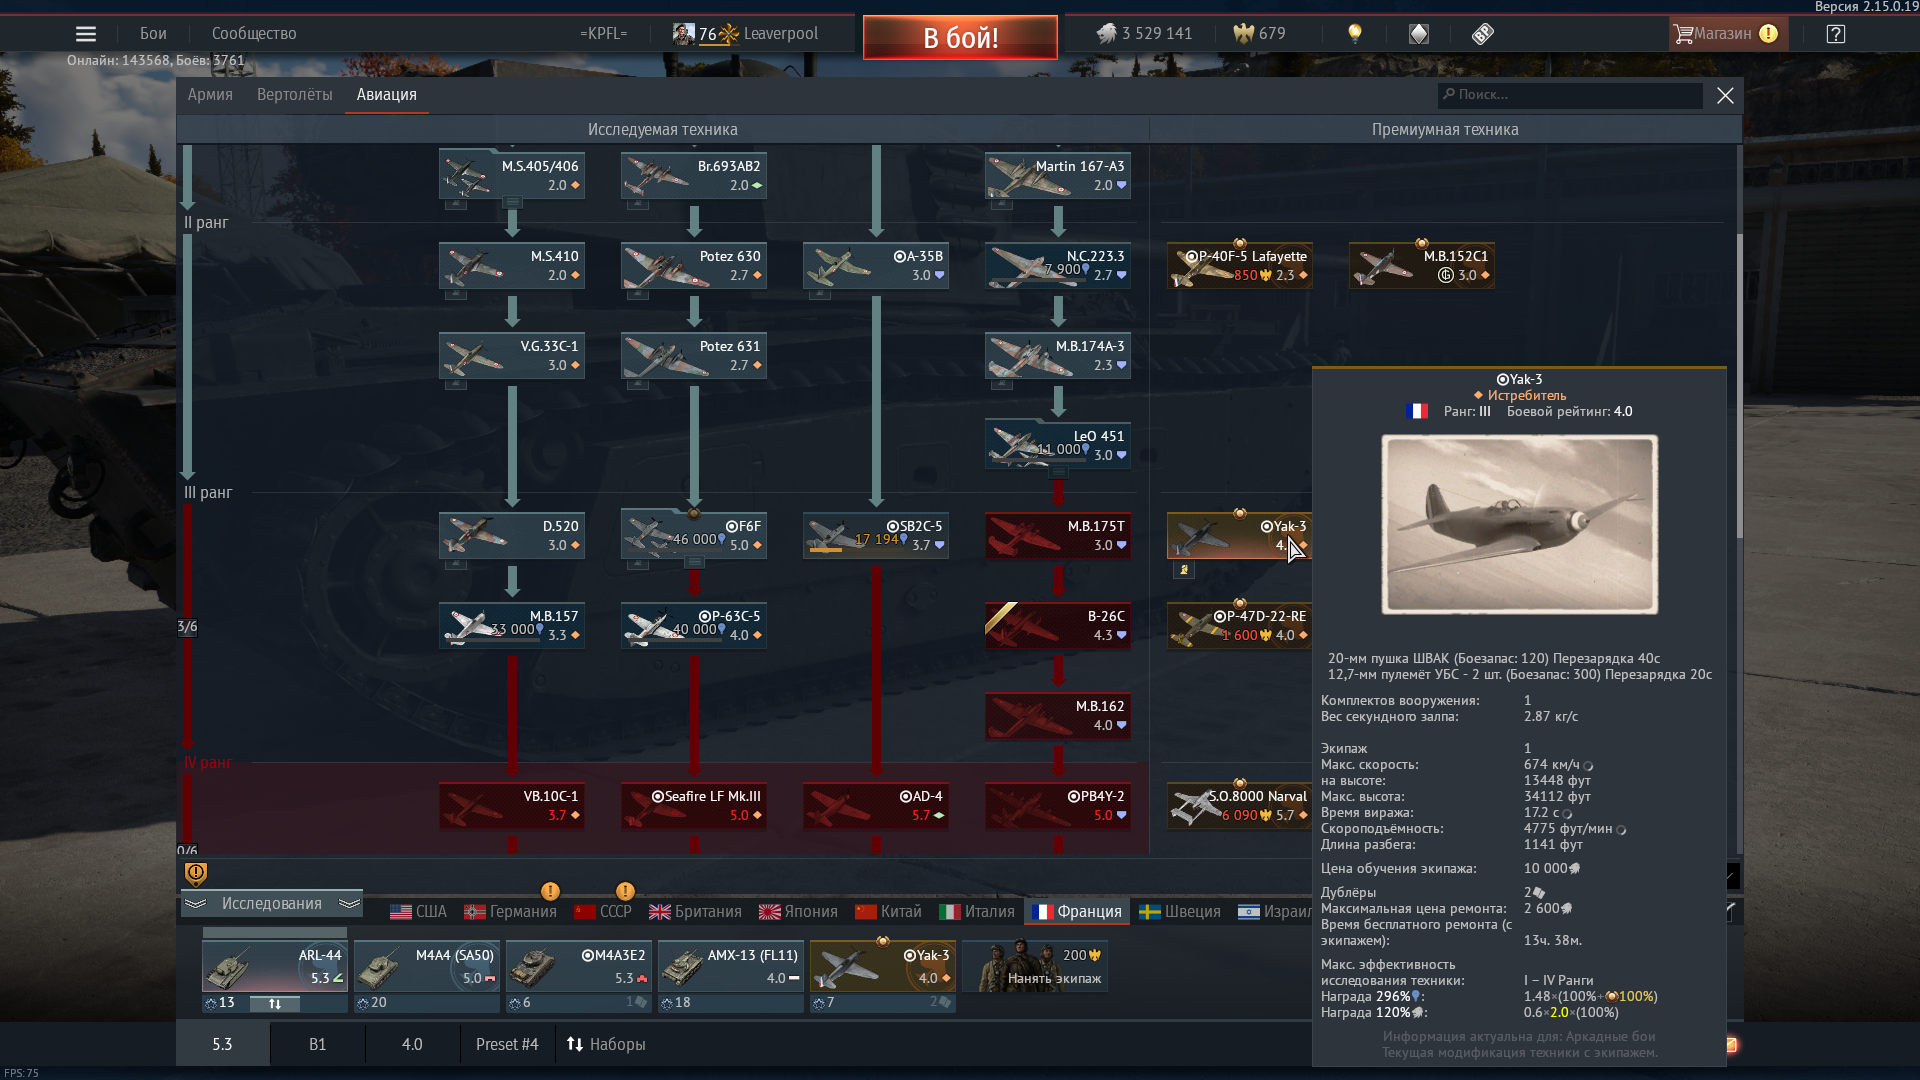Select the SB2C-5 aircraft card
The width and height of the screenshot is (1920, 1080).
point(876,535)
